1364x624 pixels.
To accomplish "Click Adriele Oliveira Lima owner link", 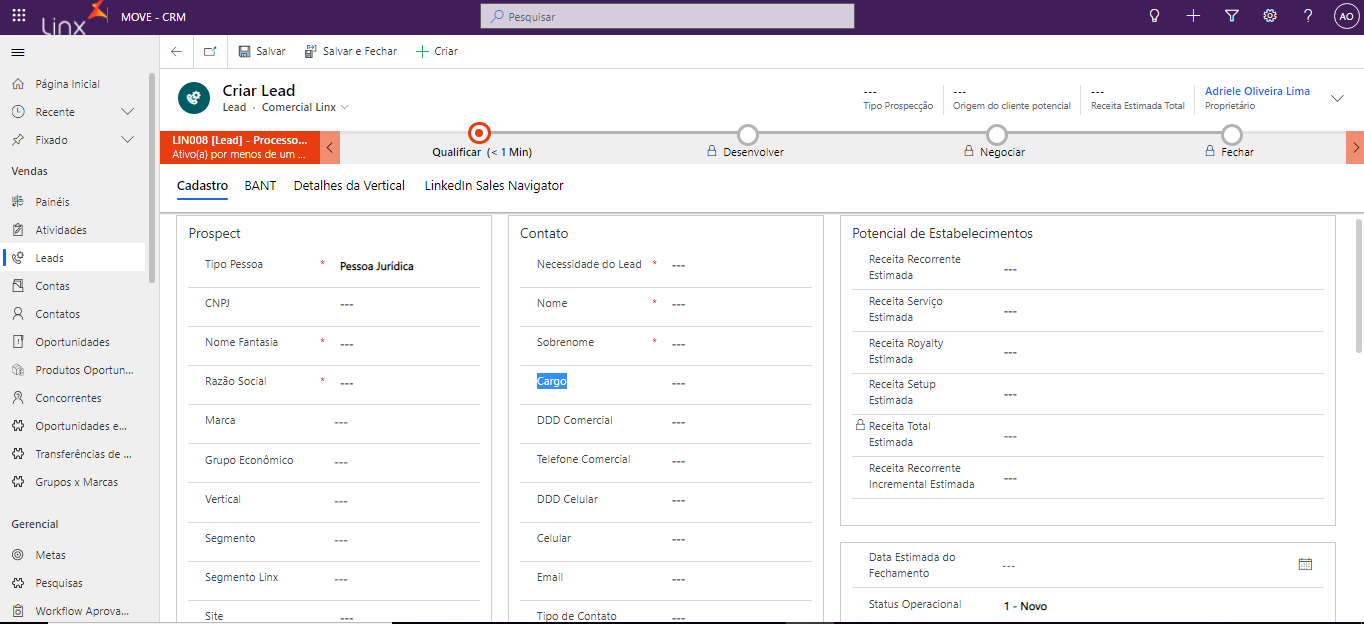I will click(1257, 91).
